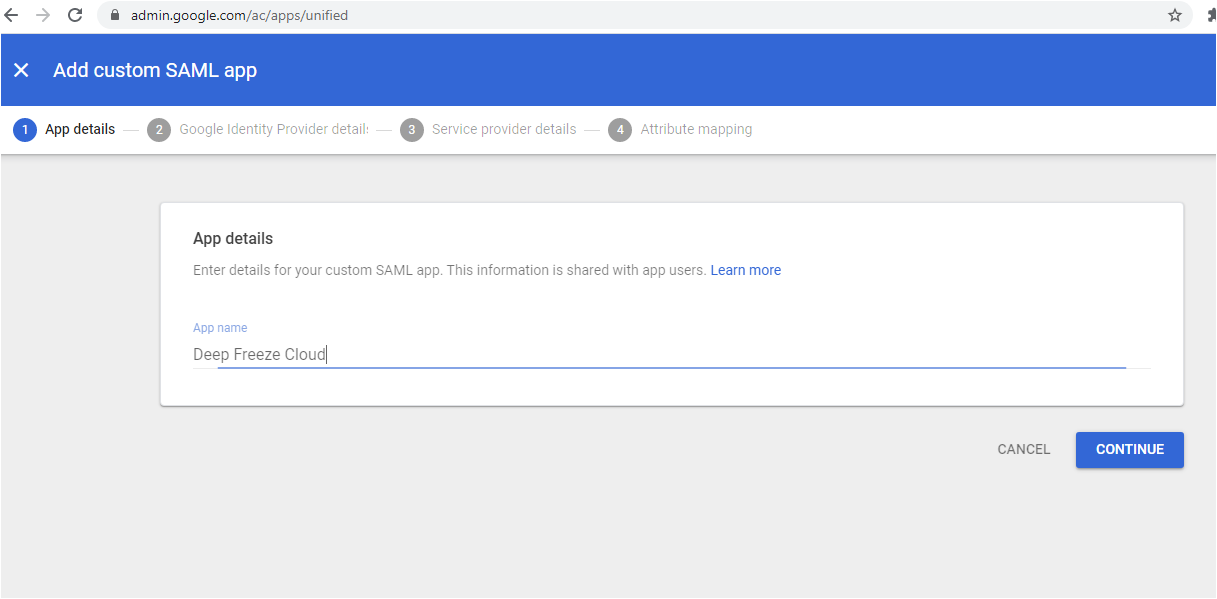Close the Add custom SAML app dialog
This screenshot has height=599, width=1217.
tap(21, 70)
